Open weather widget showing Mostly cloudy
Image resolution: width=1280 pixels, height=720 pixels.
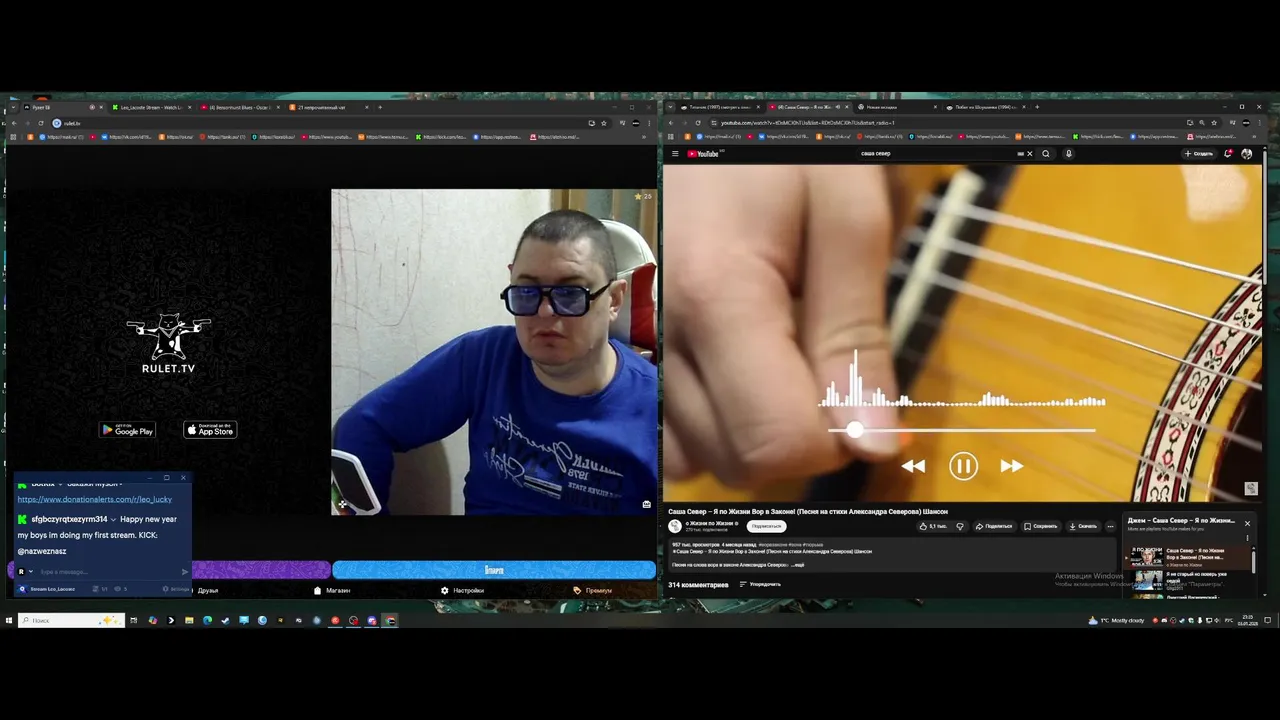(1116, 620)
